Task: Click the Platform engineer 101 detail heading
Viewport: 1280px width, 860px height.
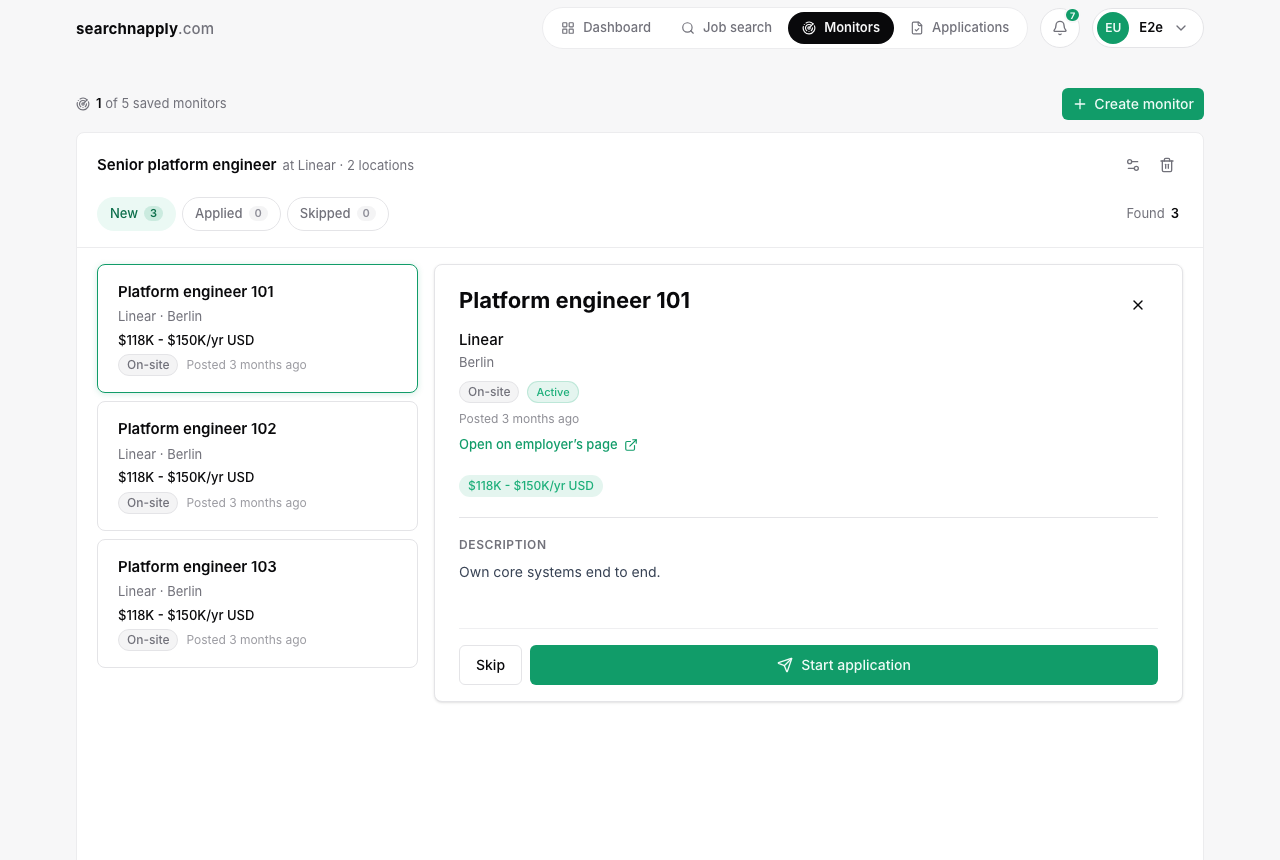Action: [575, 300]
